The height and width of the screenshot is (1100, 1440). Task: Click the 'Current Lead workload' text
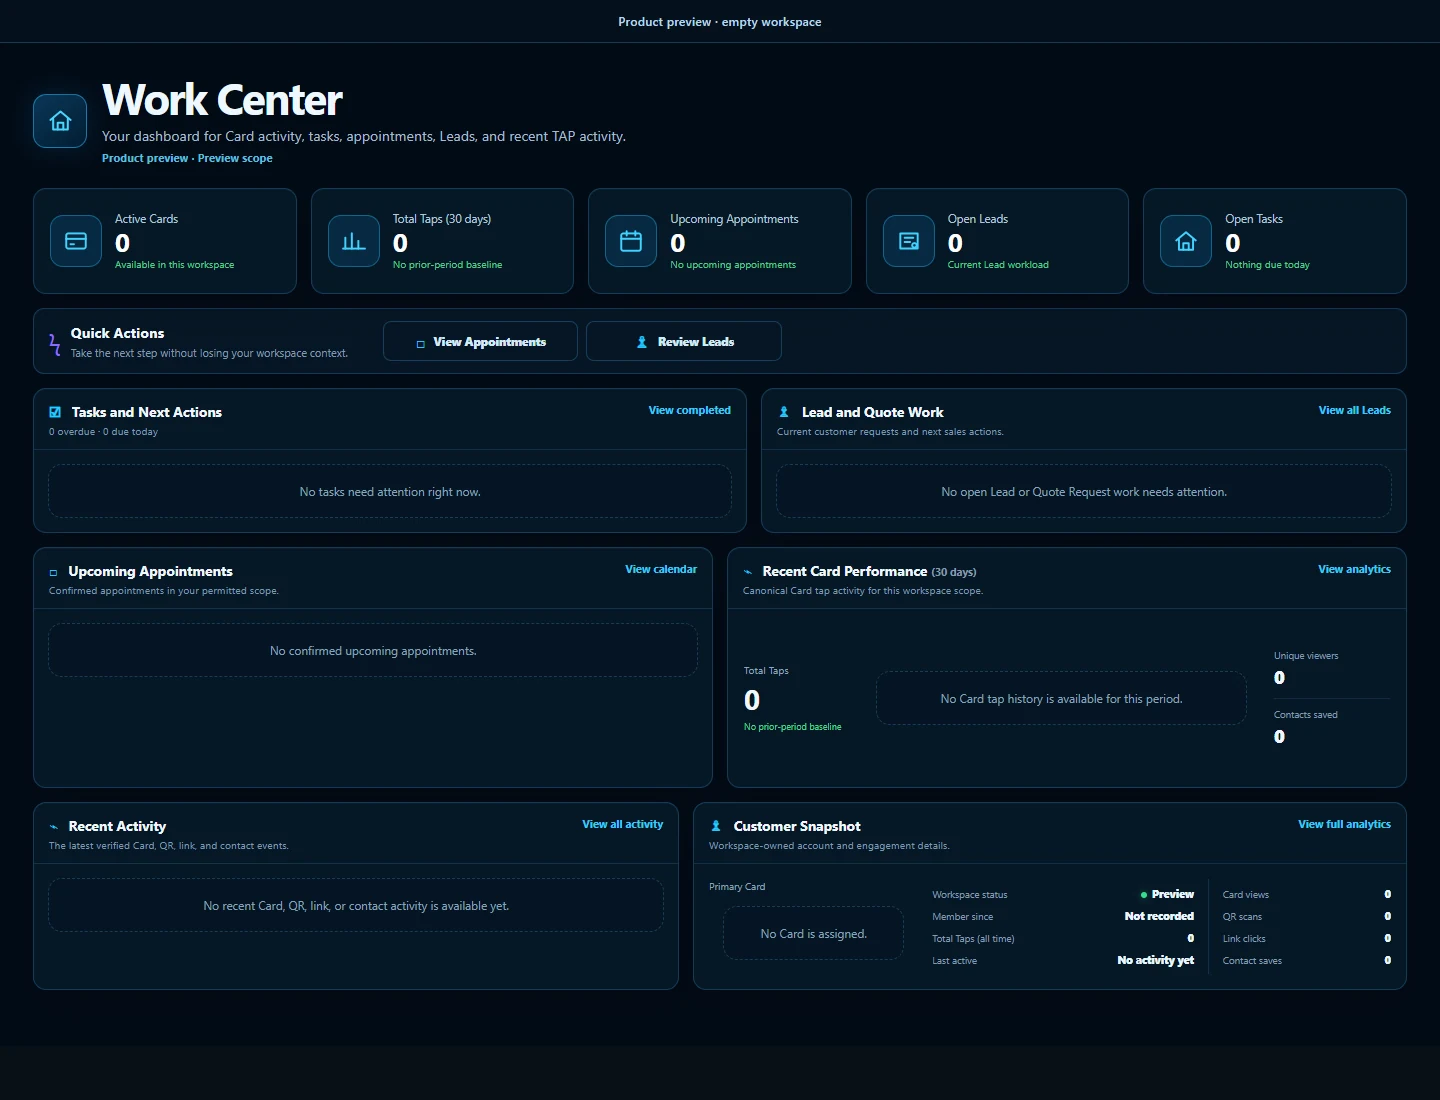(x=998, y=265)
